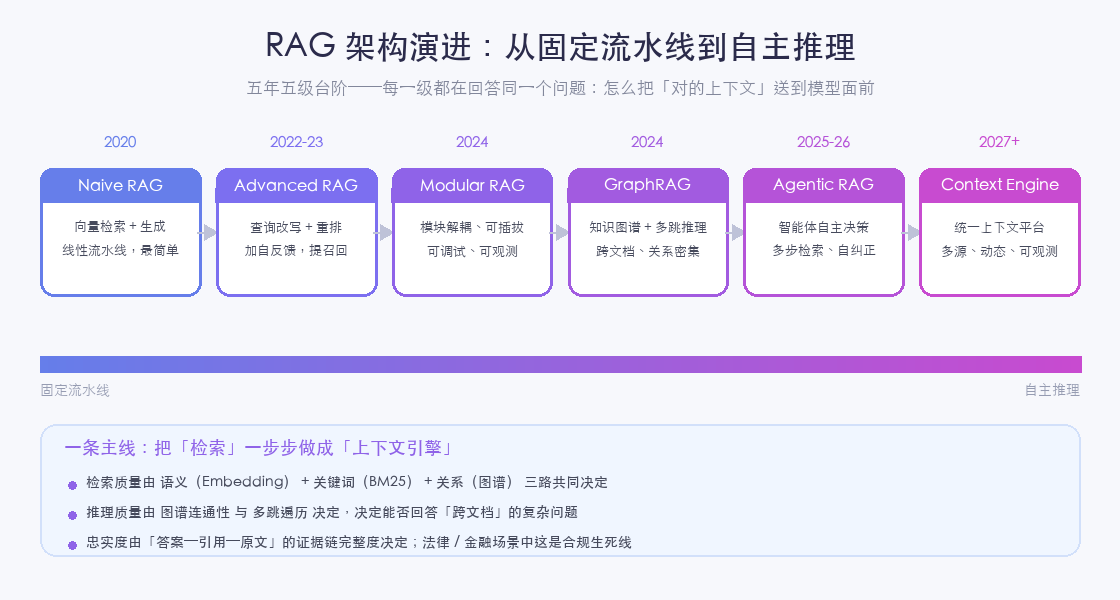
Task: Click the "Agentic RAG" card header
Action: 824,185
